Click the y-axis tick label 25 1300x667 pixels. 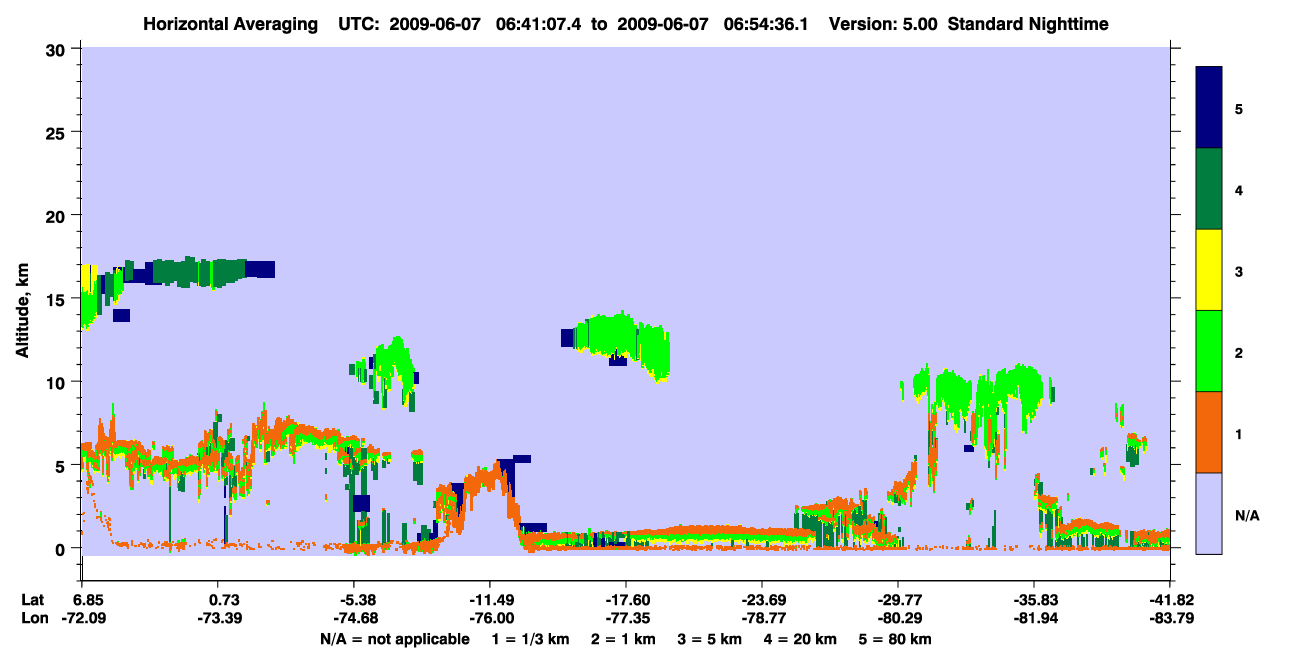[58, 133]
